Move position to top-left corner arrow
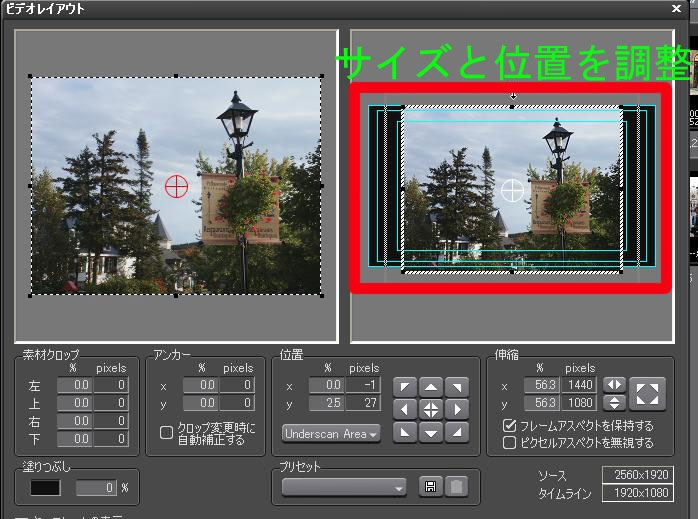Viewport: 698px width, 519px height. [405, 387]
